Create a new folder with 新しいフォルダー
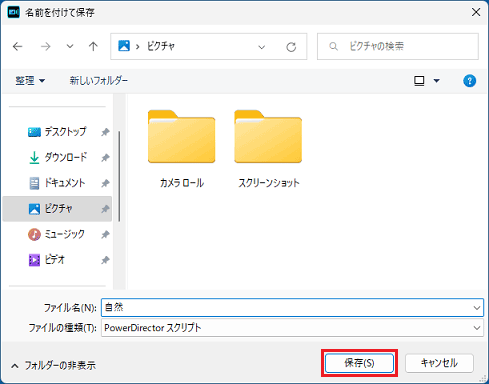 (x=99, y=81)
